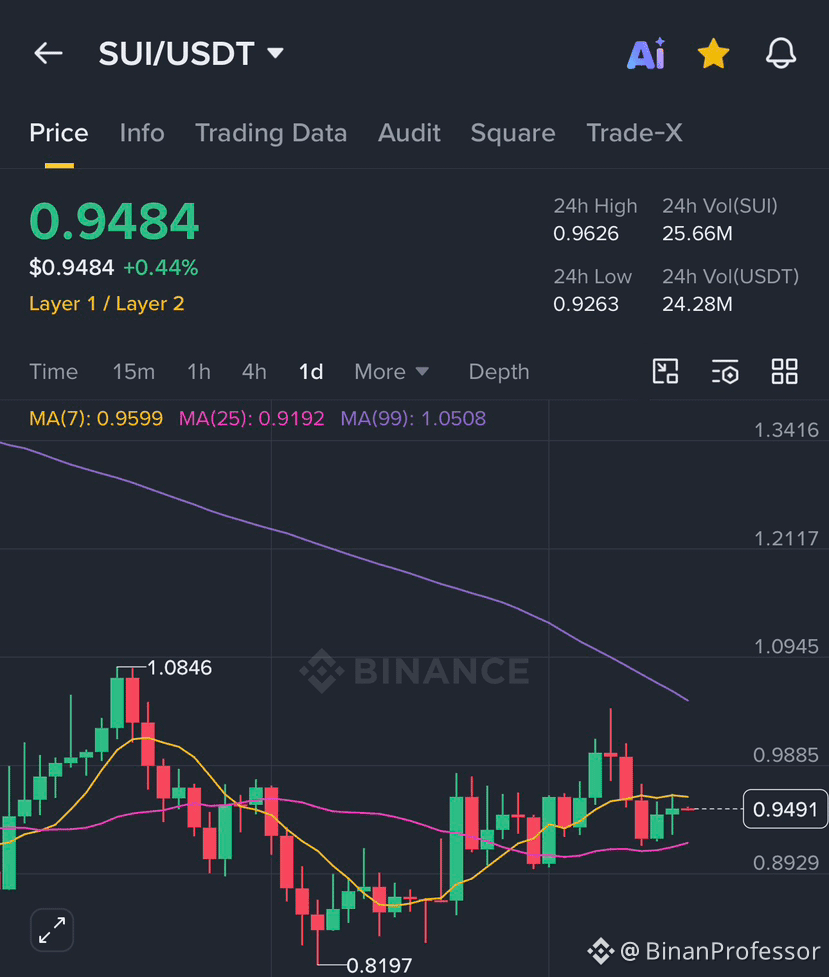Screen dimensions: 829x977
Task: Select the 15m chart interval
Action: 133,372
